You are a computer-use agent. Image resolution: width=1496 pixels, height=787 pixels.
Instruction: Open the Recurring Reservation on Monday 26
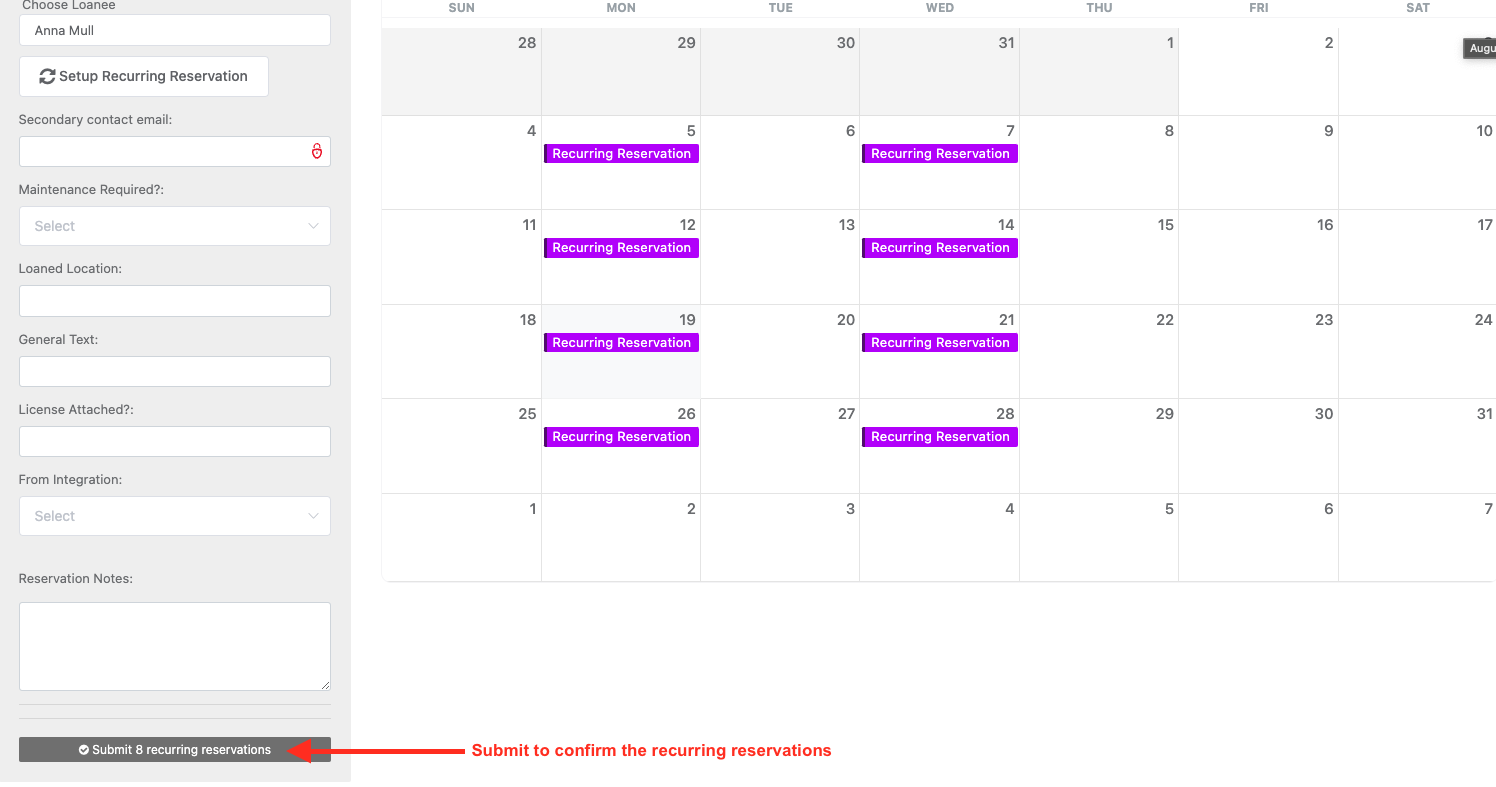click(621, 437)
